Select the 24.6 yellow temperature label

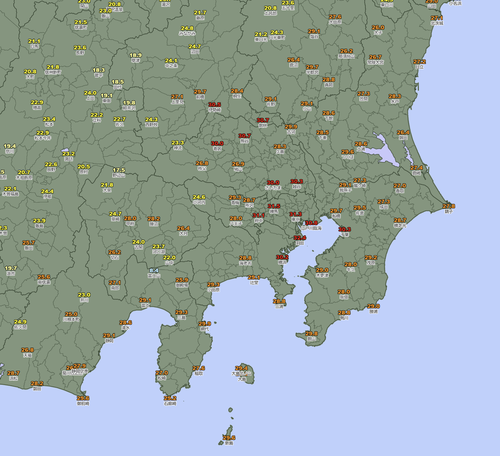tap(199, 197)
